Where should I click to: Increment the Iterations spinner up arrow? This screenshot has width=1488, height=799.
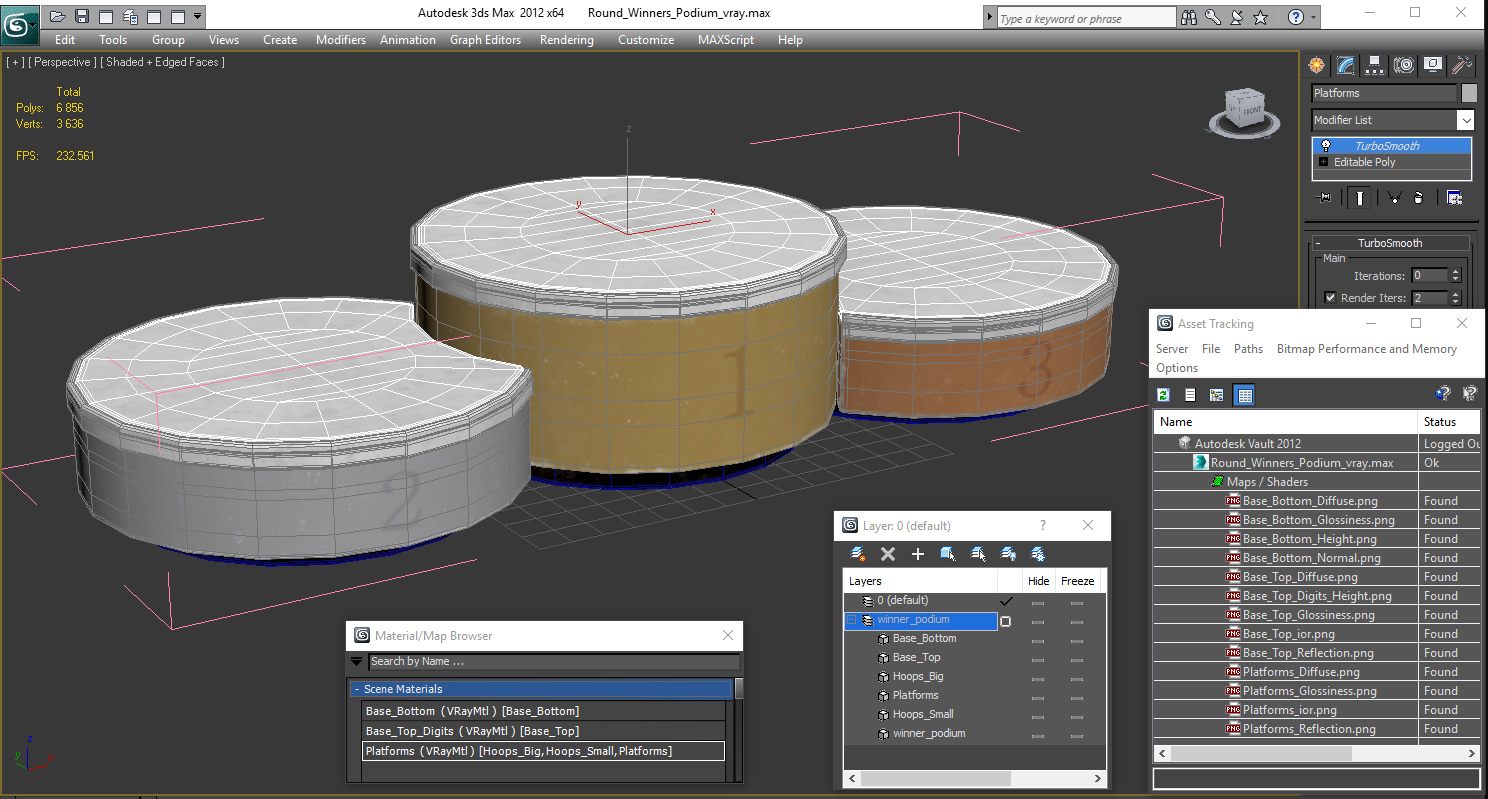tap(1455, 272)
